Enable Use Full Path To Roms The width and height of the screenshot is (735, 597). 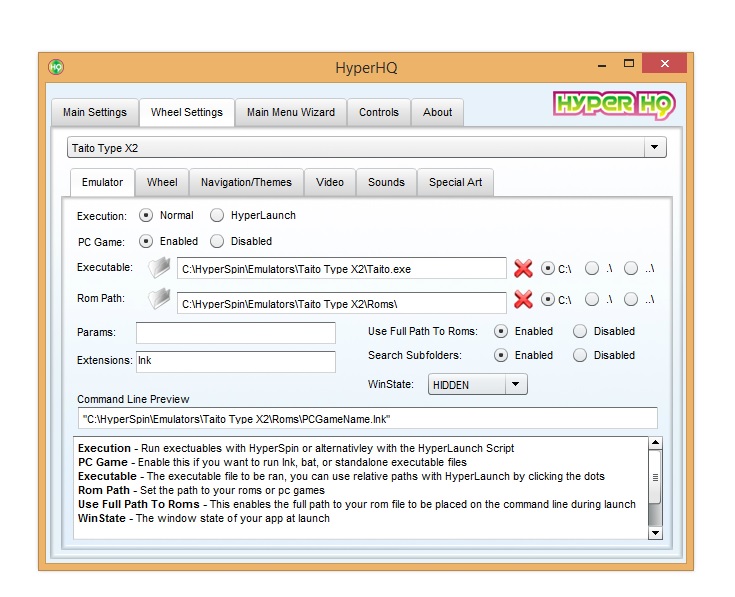(501, 331)
